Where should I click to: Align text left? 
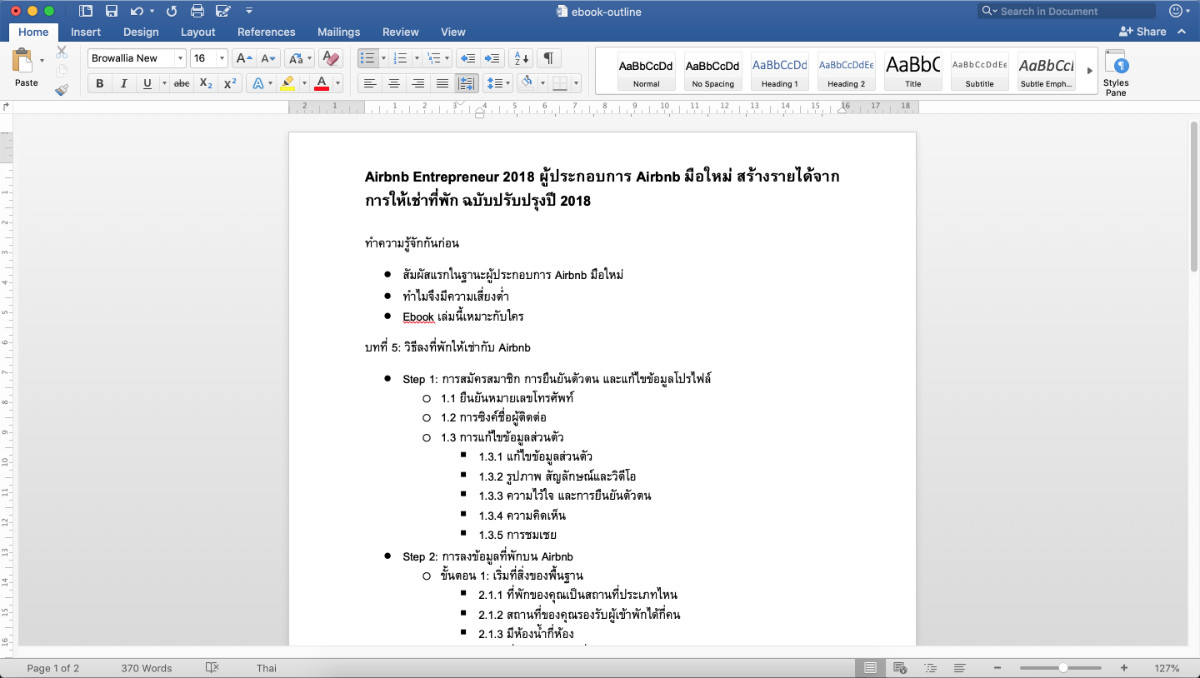pos(370,83)
